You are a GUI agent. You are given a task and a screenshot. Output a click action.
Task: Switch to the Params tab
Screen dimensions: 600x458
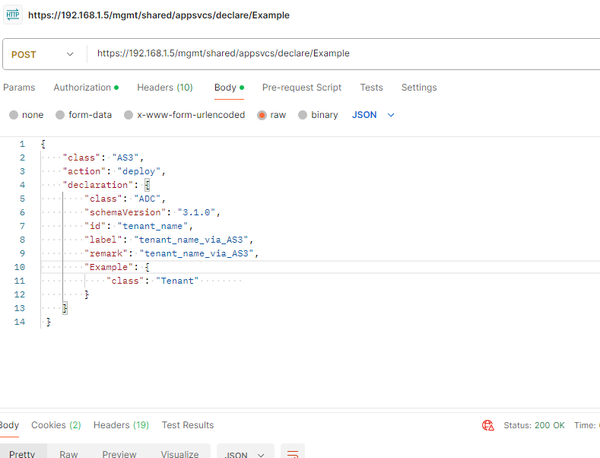pos(19,88)
